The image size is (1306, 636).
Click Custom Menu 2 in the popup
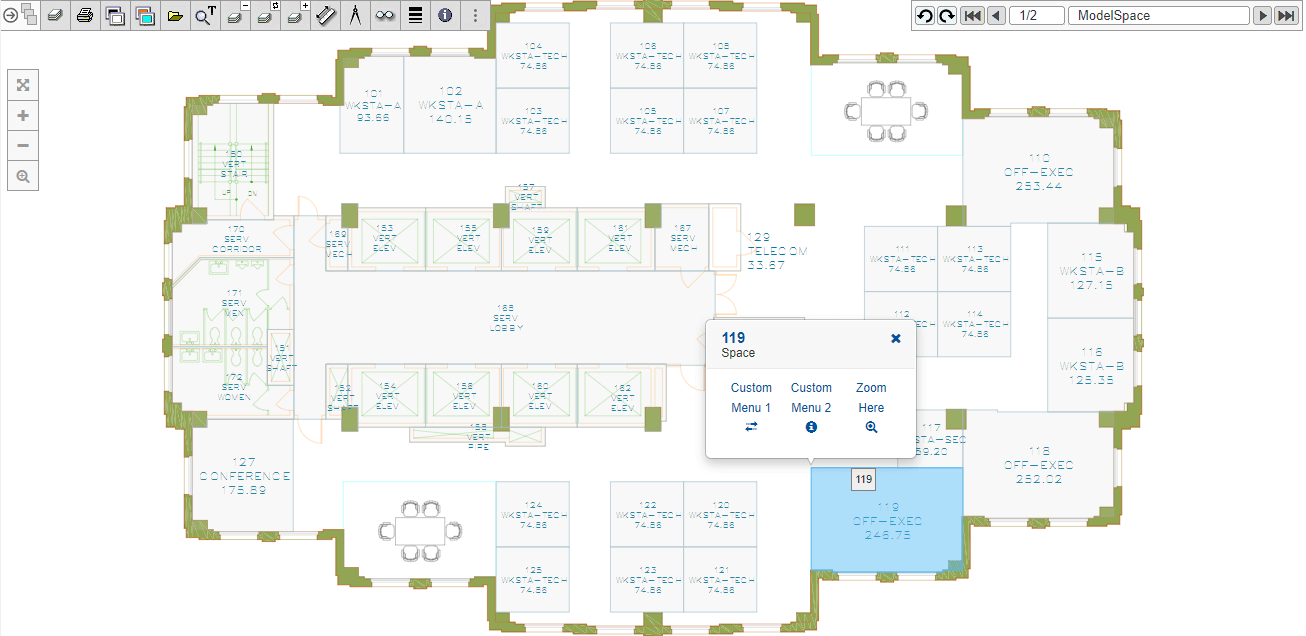(811, 407)
